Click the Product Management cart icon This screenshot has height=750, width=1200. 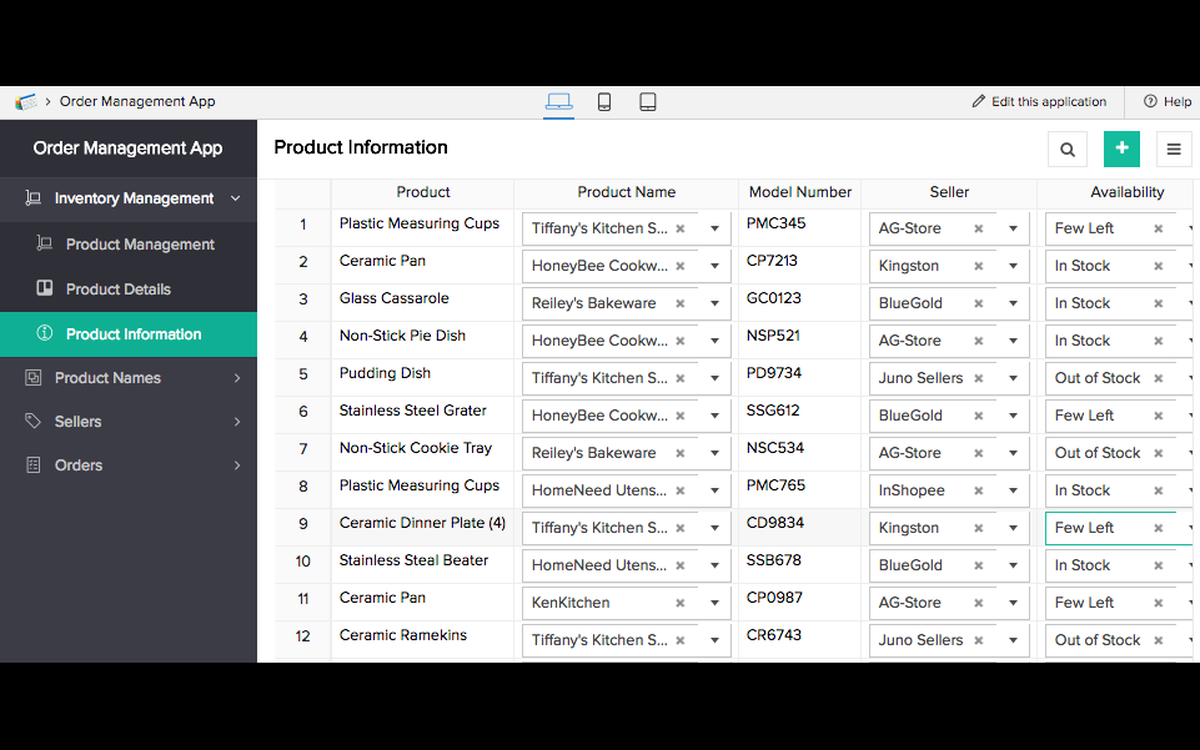coord(44,243)
